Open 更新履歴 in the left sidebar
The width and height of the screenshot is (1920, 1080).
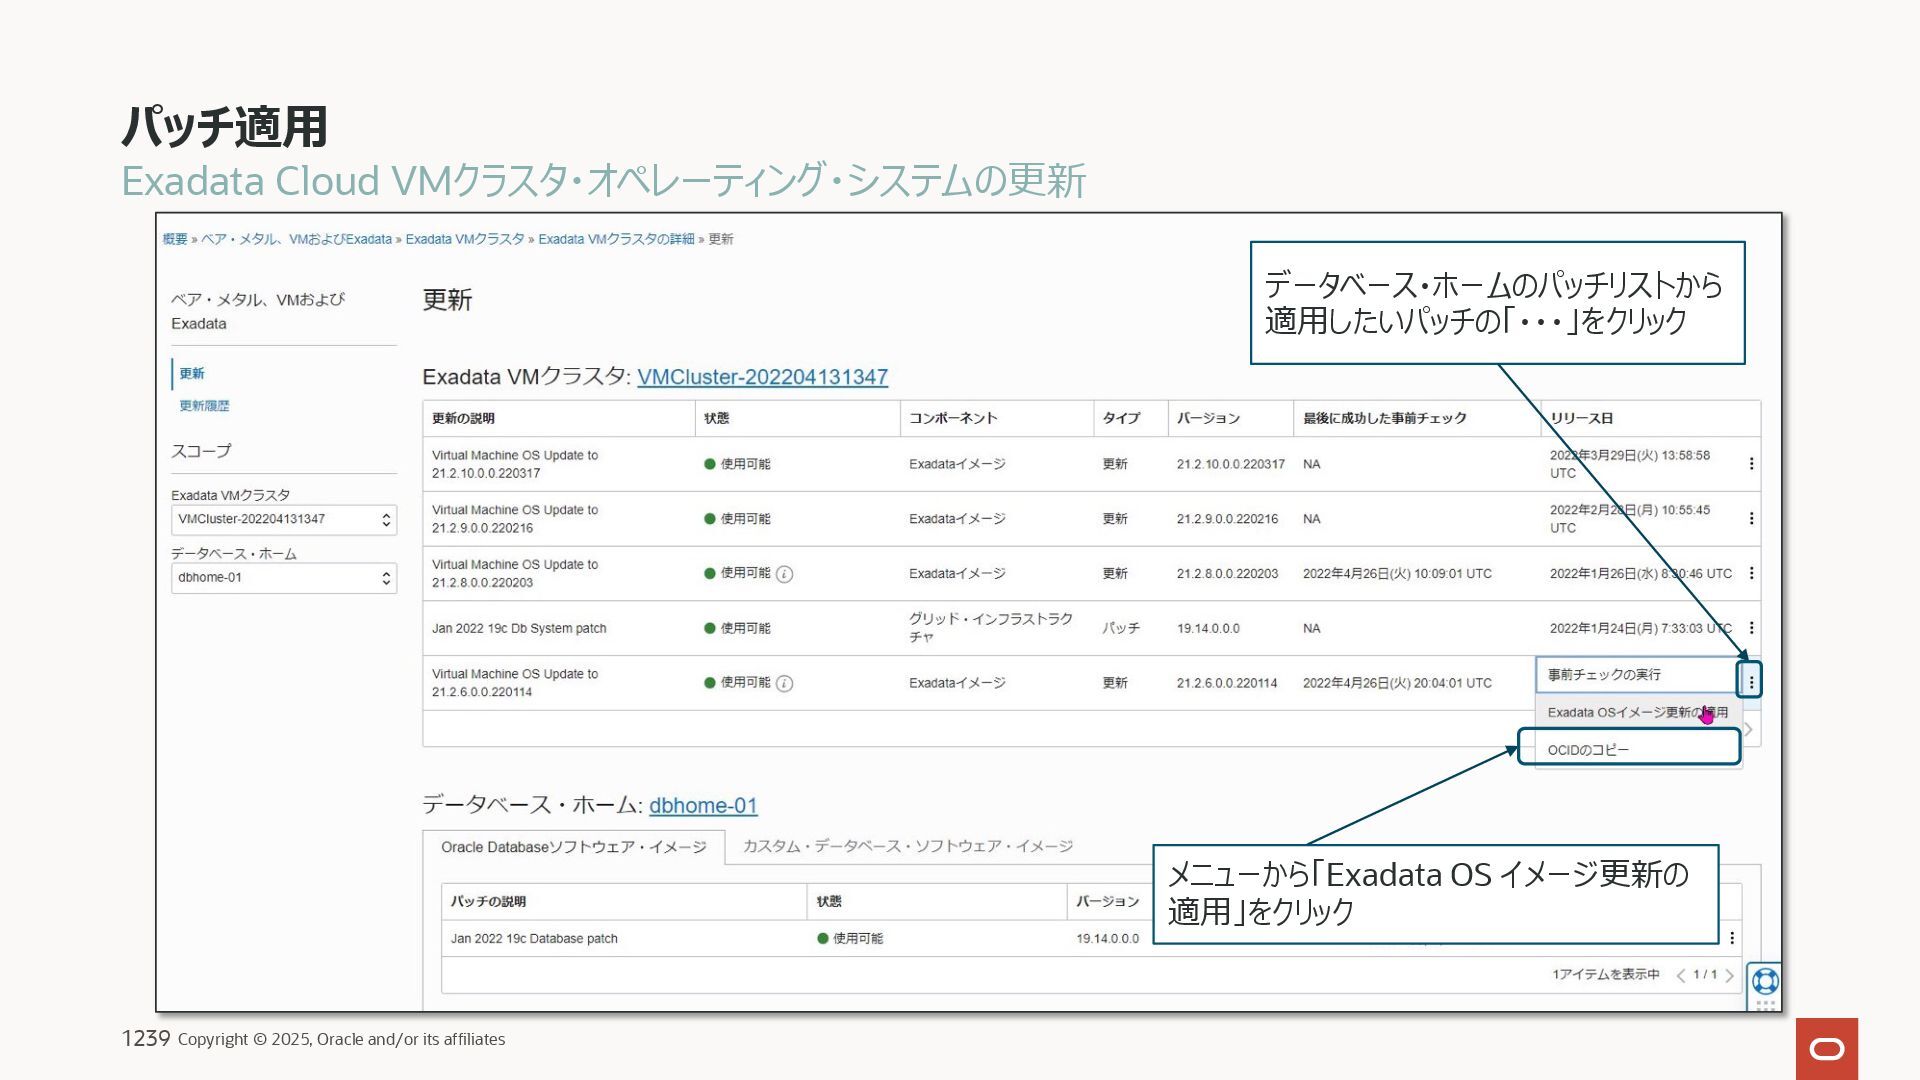[204, 406]
